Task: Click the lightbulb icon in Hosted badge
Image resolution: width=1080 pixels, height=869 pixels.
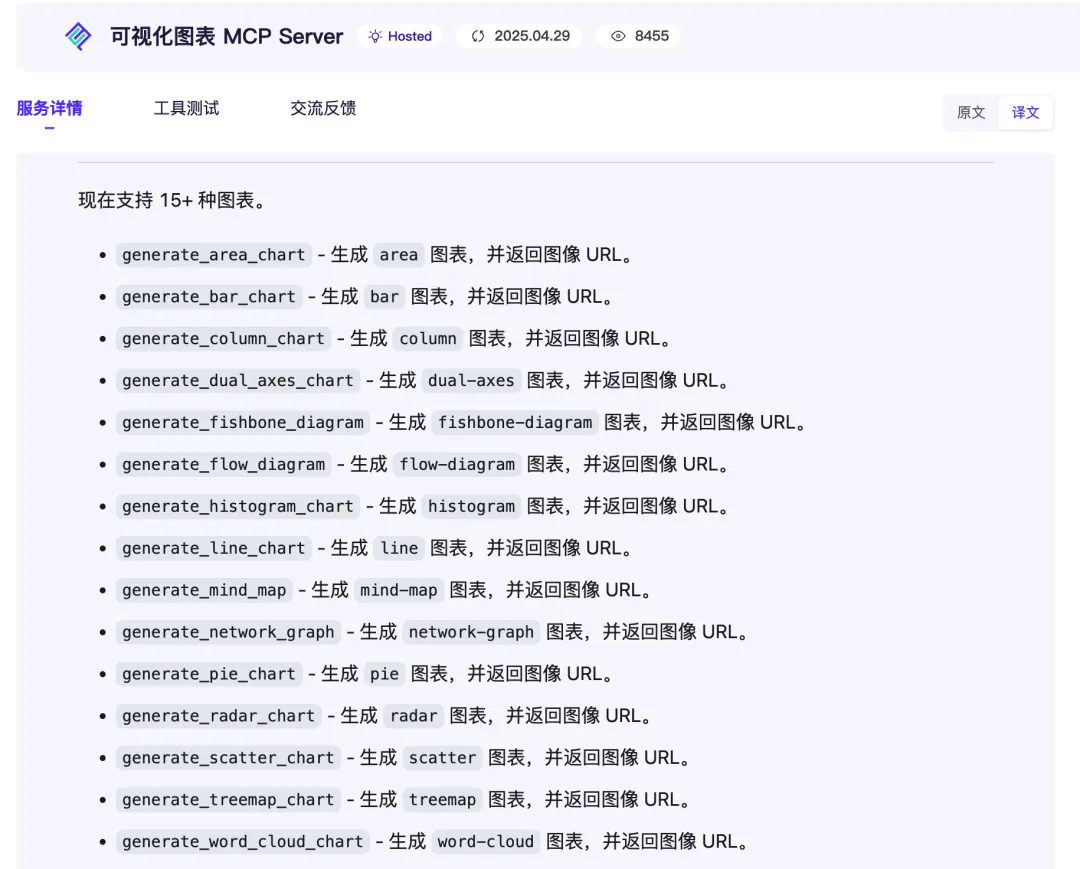Action: coord(375,36)
